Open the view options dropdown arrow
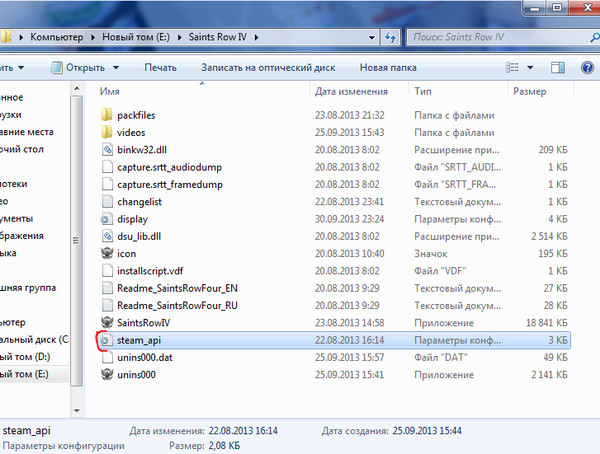This screenshot has height=454, width=600. 530,68
